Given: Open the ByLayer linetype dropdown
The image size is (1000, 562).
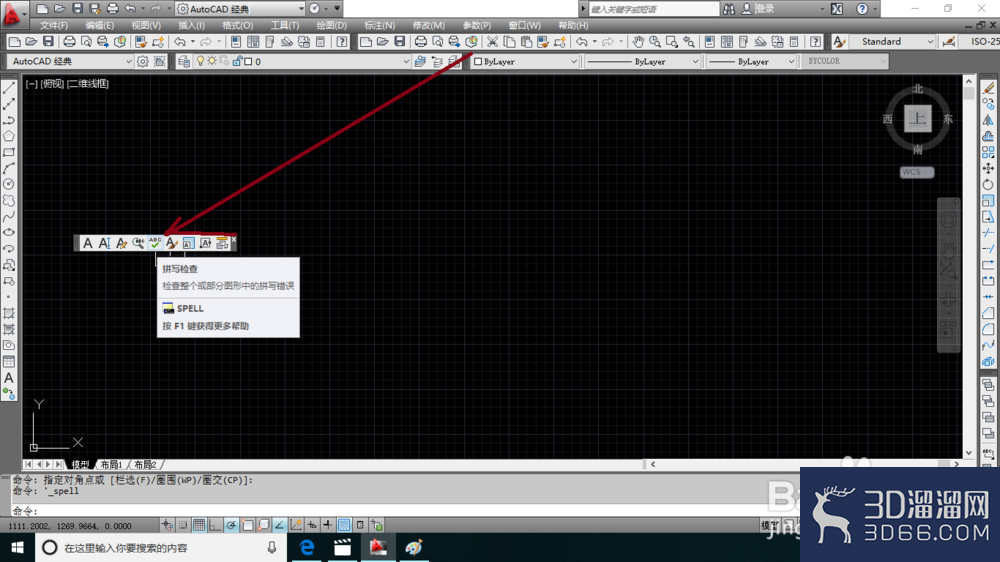Looking at the screenshot, I should click(695, 62).
